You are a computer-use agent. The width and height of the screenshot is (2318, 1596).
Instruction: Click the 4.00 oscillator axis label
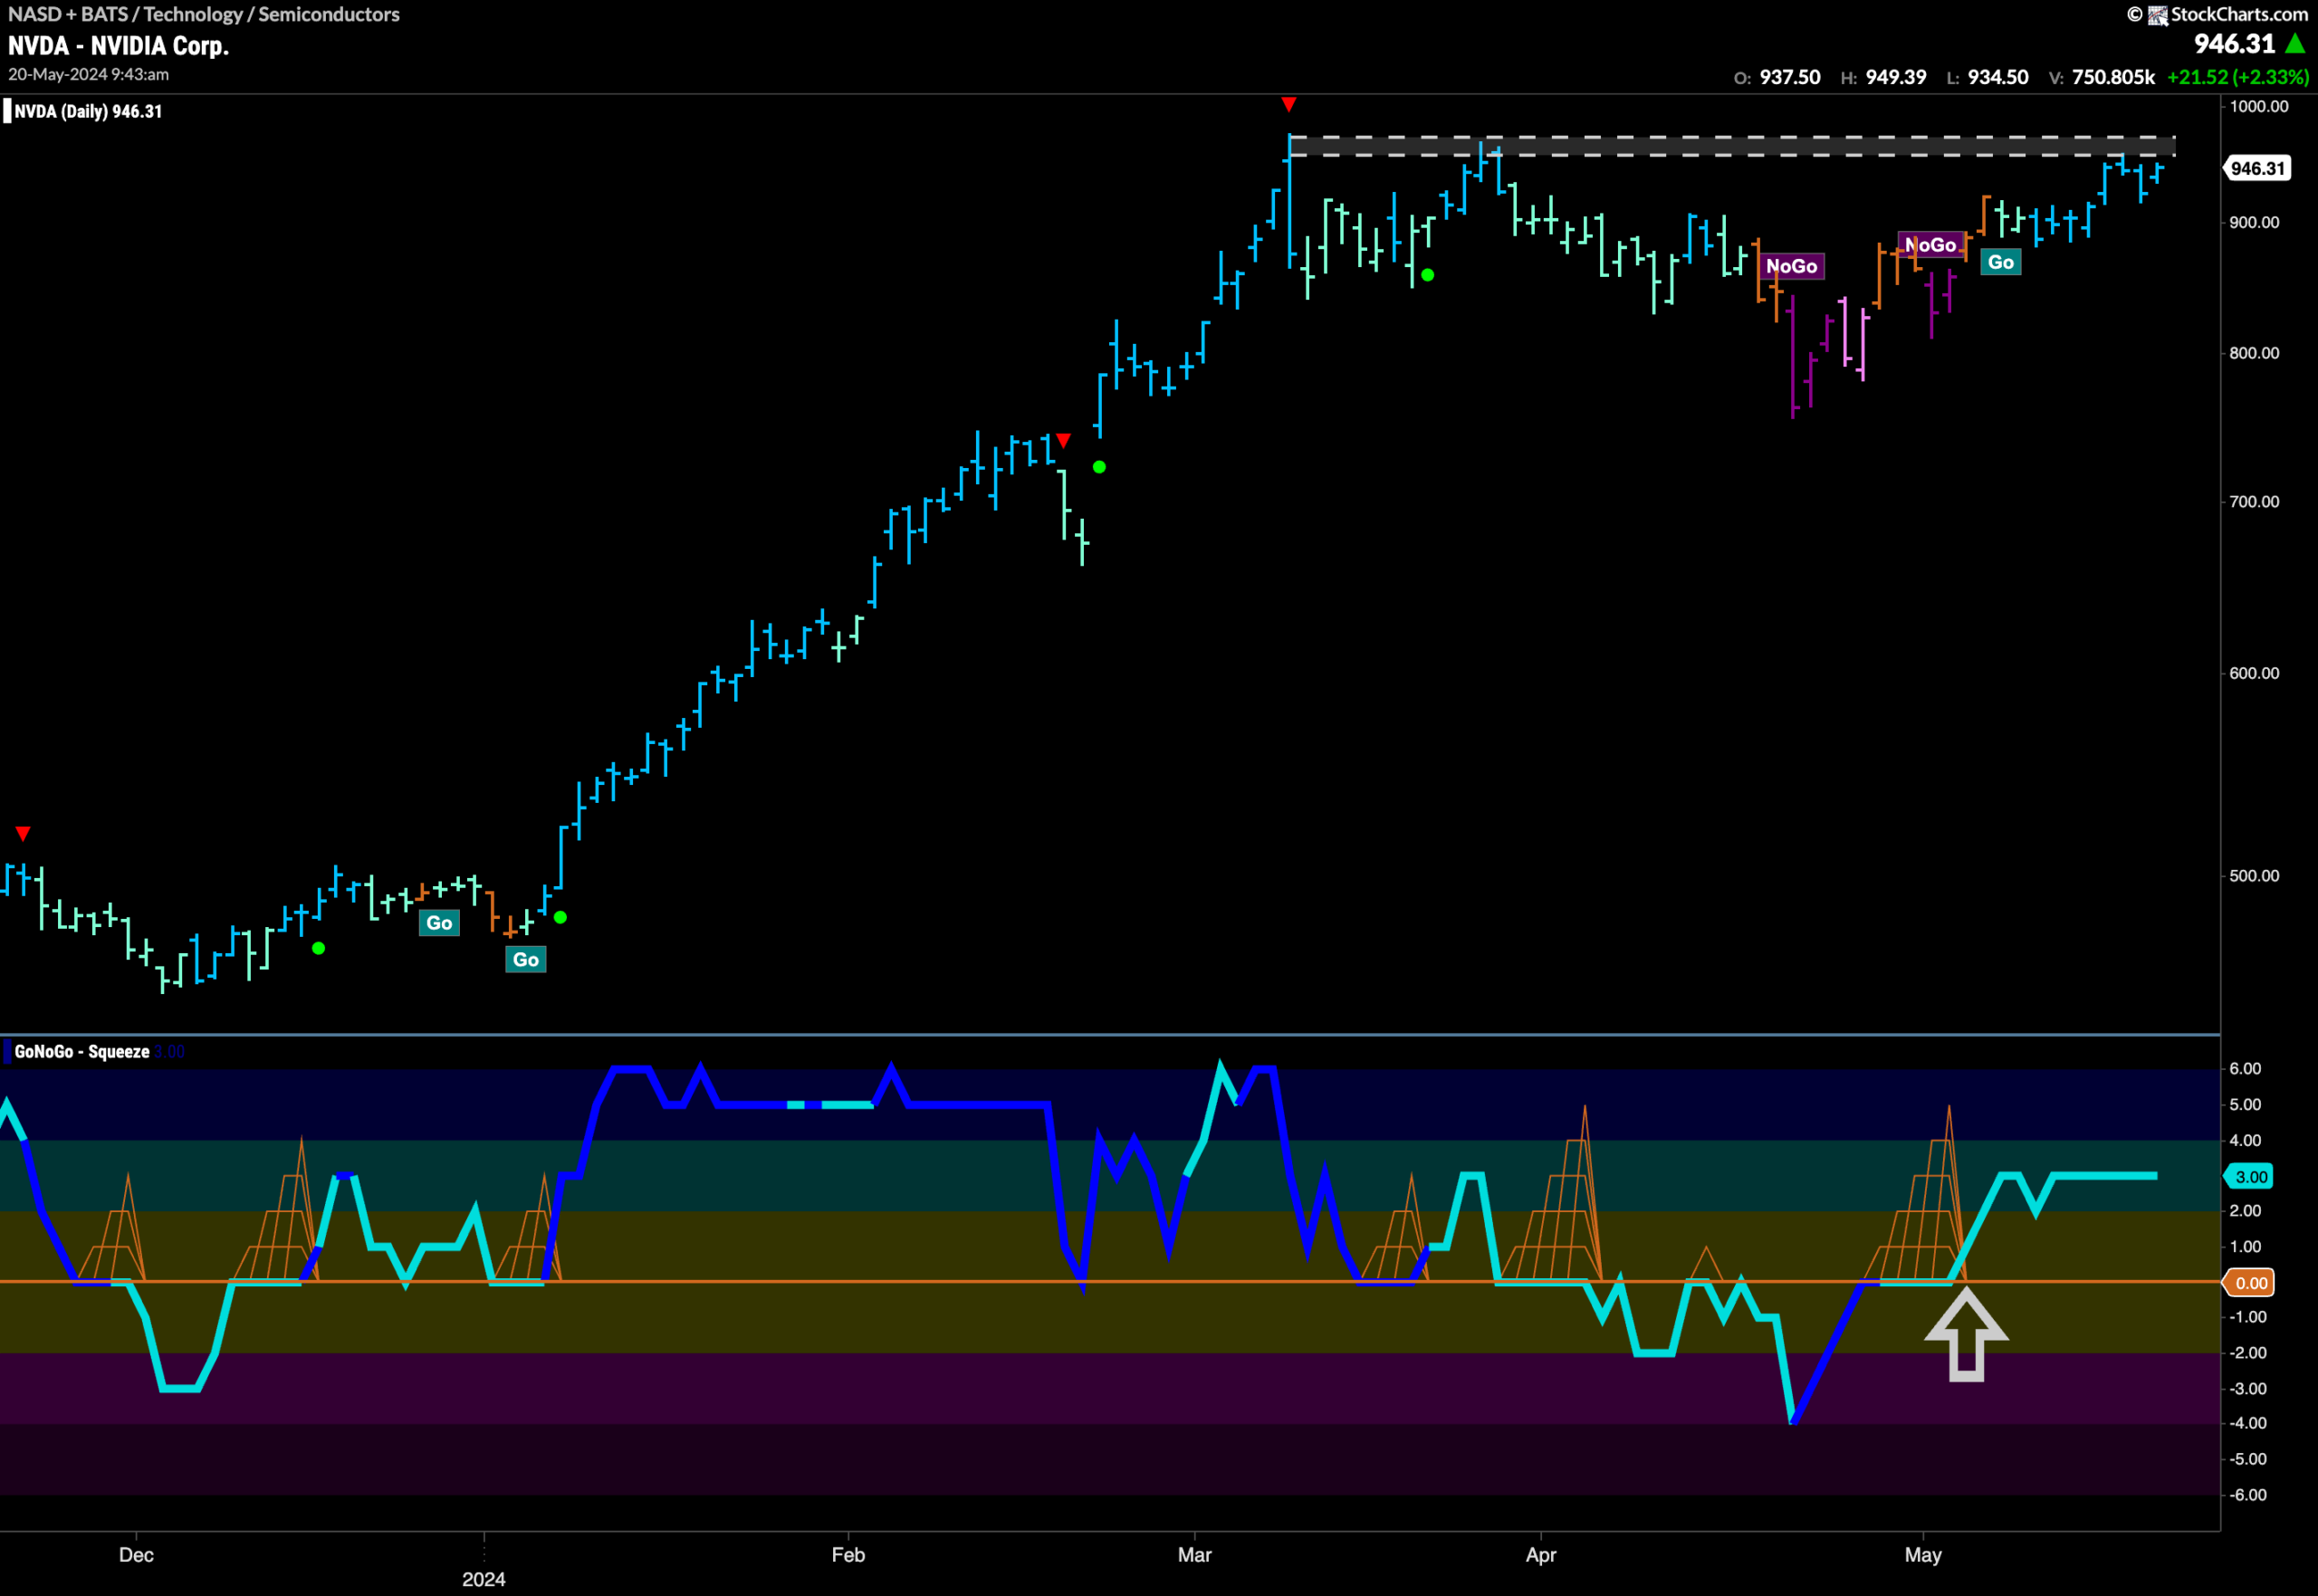point(2245,1140)
